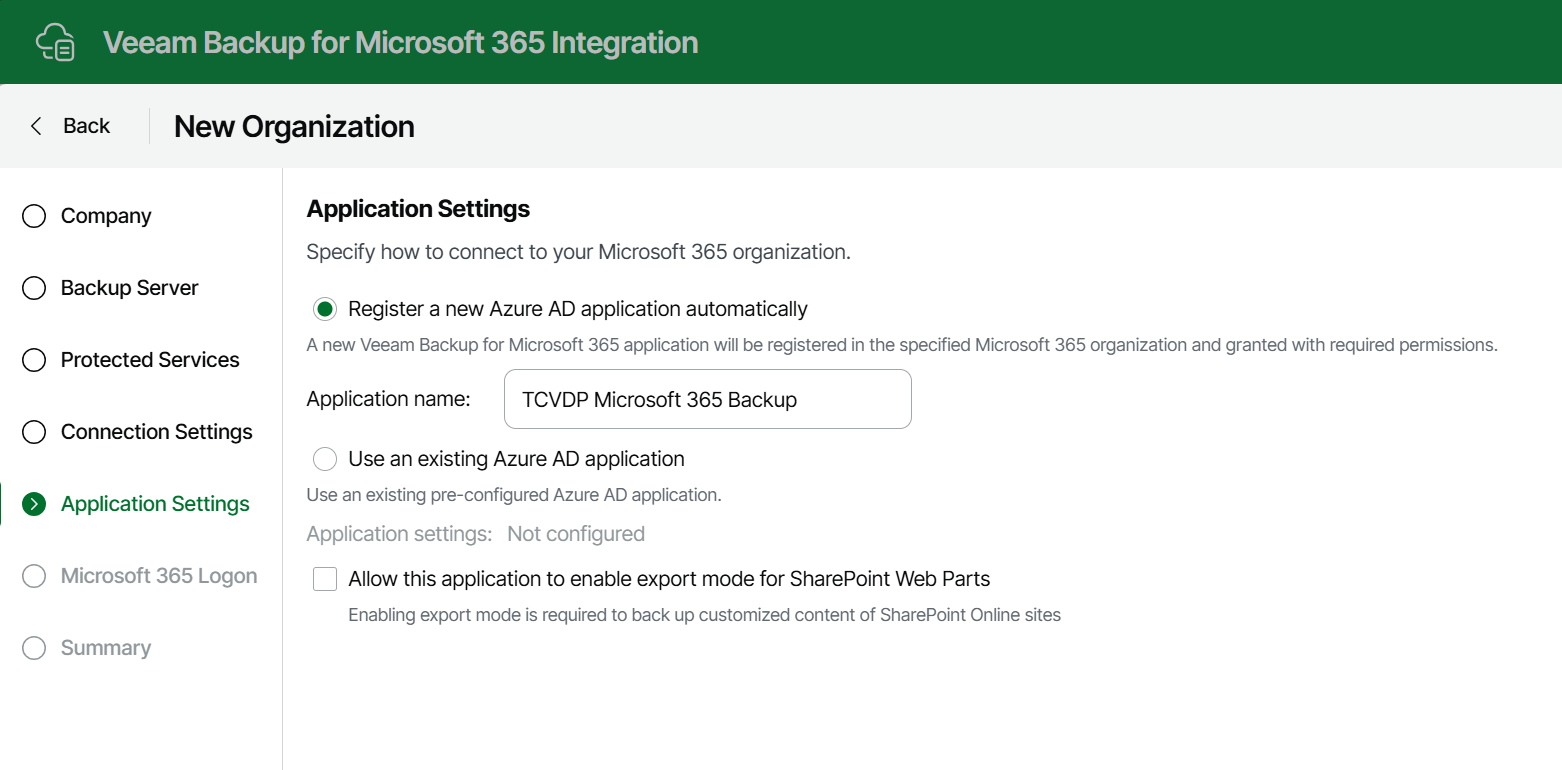Viewport: 1562px width, 770px height.
Task: Click the Protected Services step circle icon
Action: [x=34, y=361]
